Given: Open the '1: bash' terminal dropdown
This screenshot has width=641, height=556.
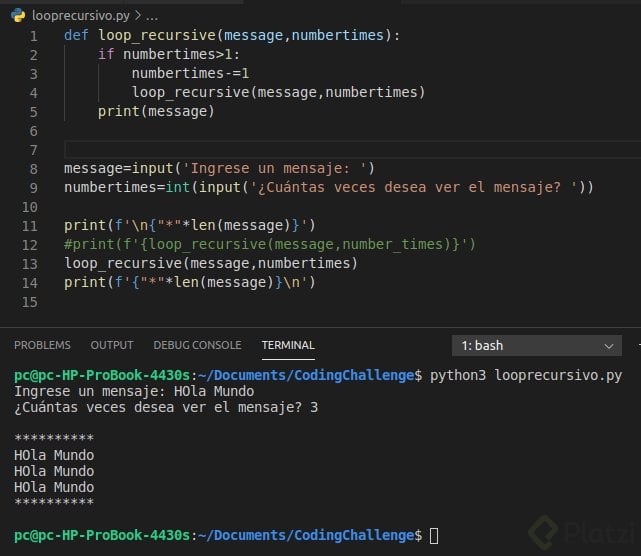Looking at the screenshot, I should pos(537,345).
